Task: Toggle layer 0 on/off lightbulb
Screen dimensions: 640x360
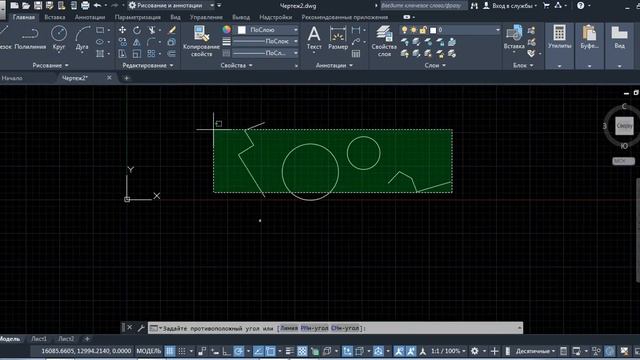Action: pyautogui.click(x=404, y=30)
